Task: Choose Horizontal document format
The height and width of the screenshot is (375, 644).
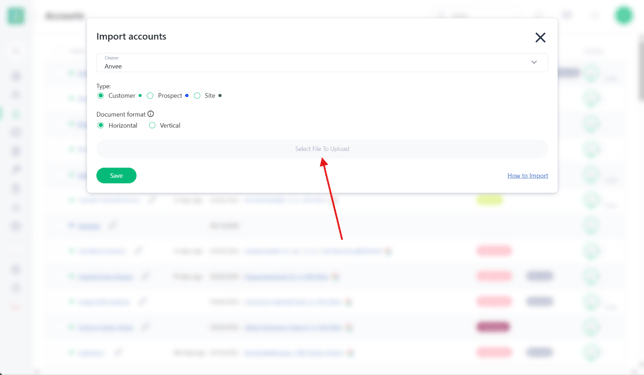Action: (101, 125)
